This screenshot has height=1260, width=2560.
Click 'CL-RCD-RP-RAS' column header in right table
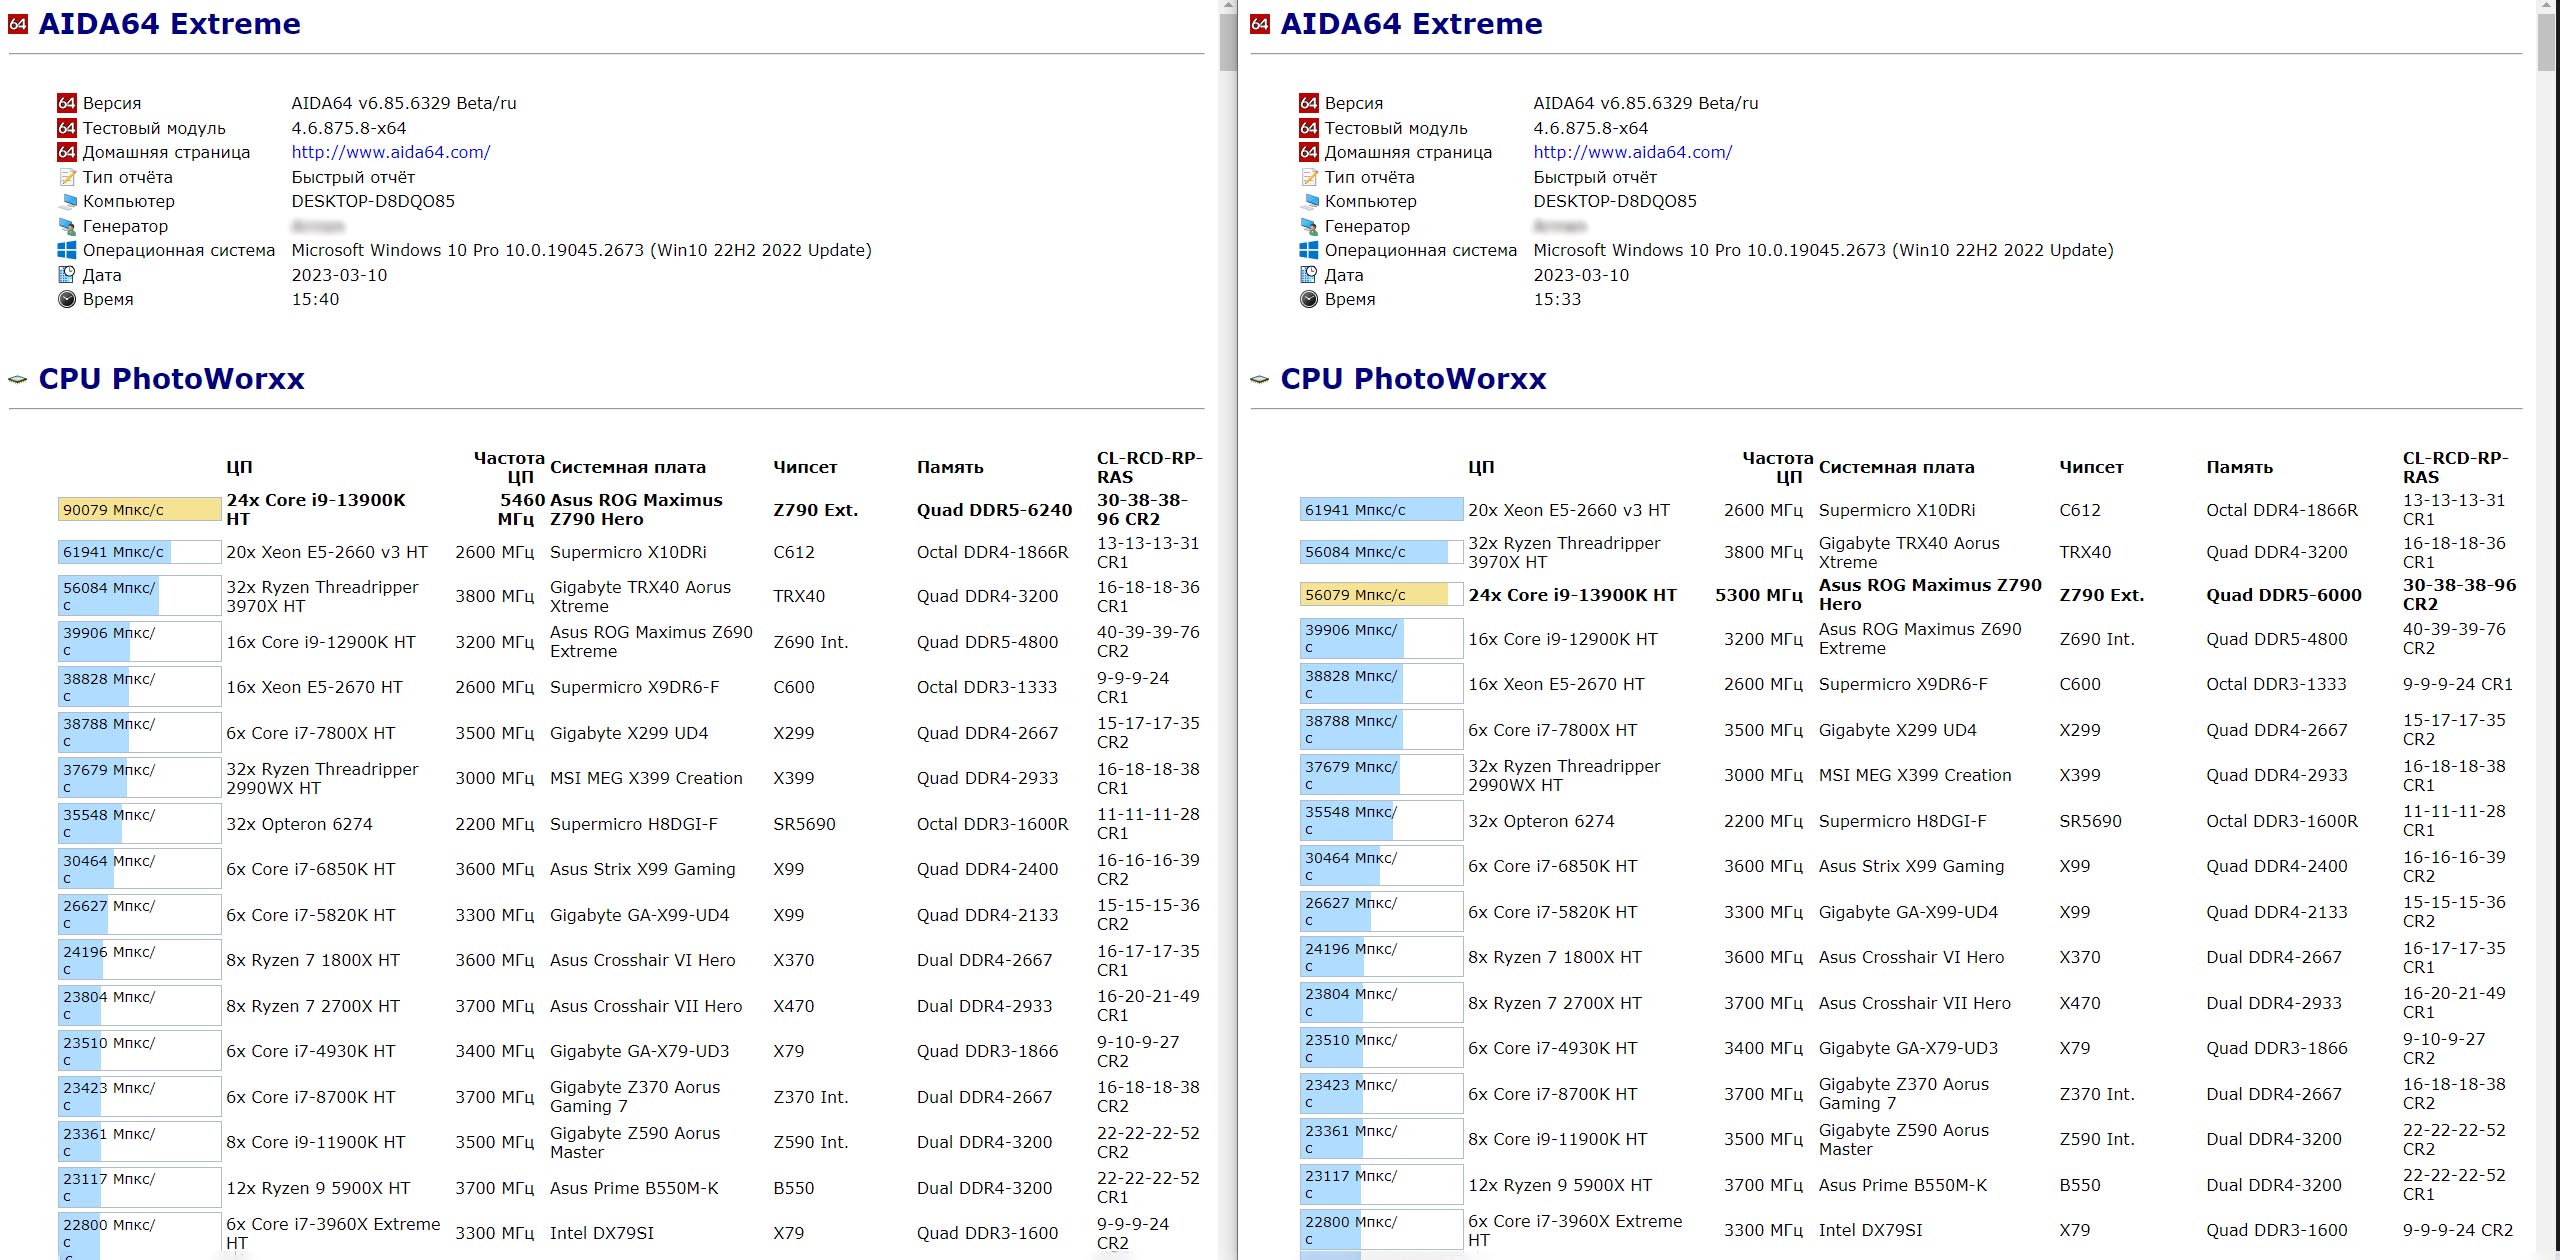click(x=2455, y=467)
